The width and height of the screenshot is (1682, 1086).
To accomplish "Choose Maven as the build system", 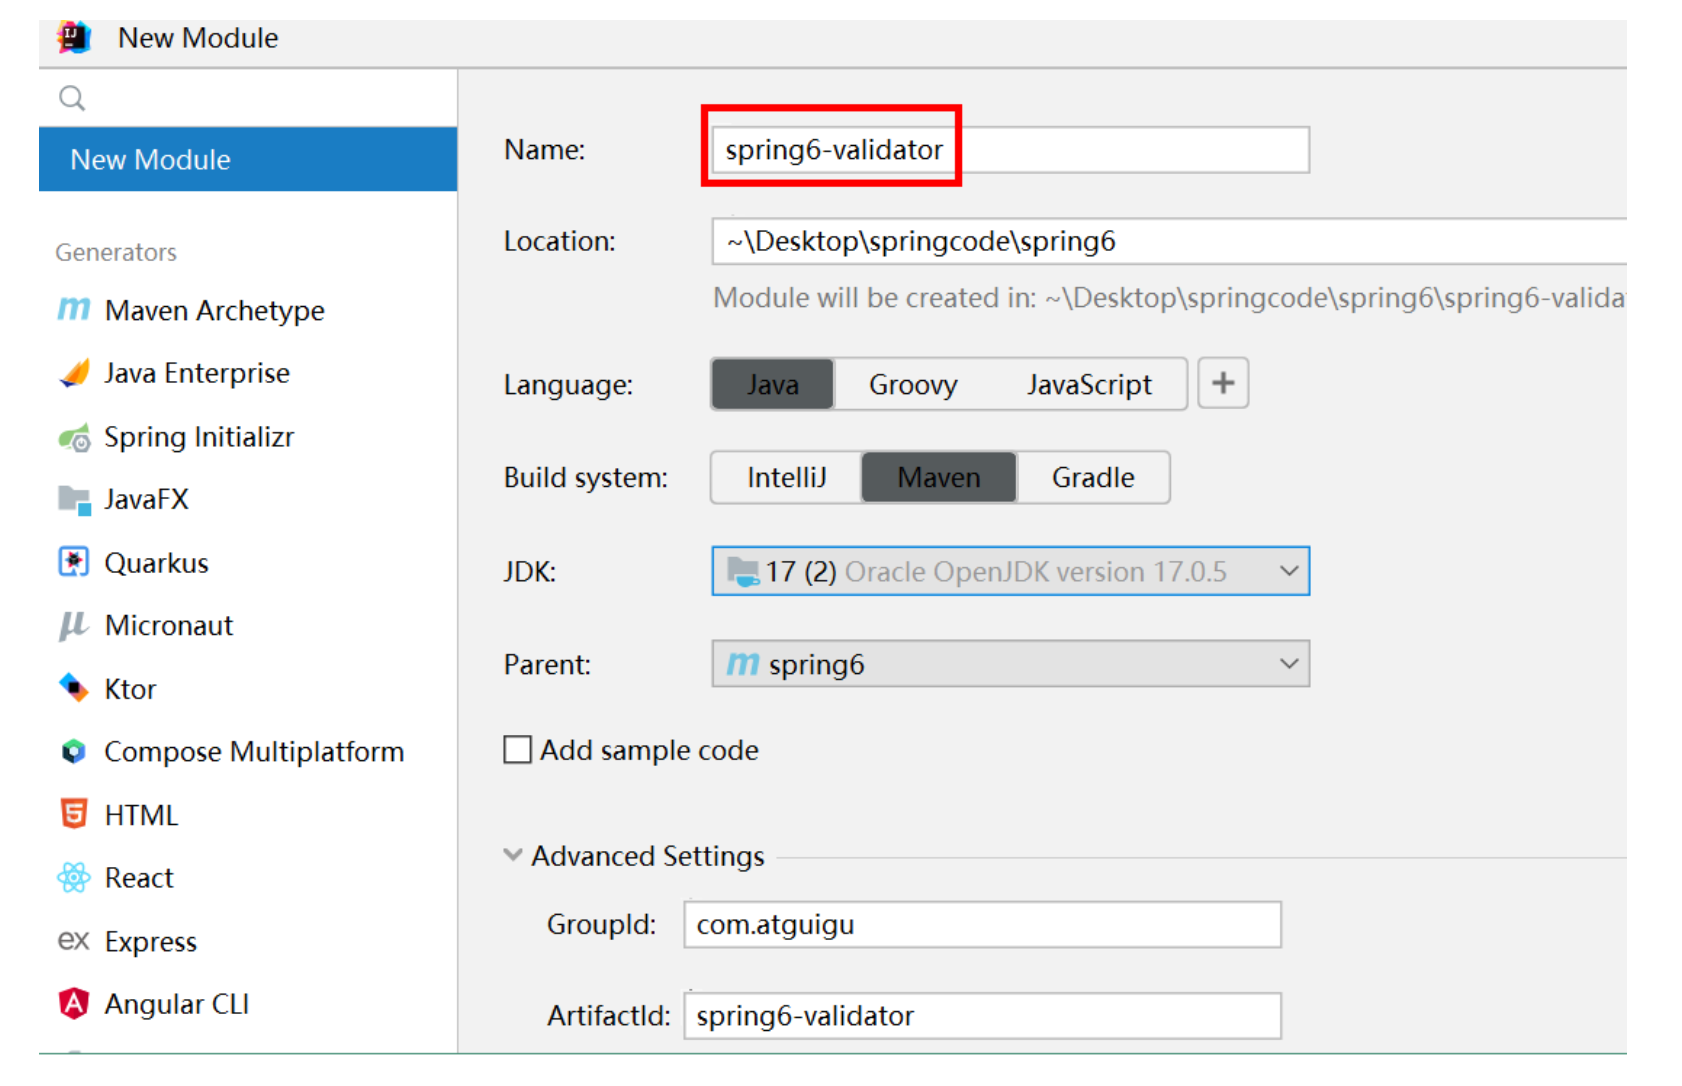I will click(938, 477).
